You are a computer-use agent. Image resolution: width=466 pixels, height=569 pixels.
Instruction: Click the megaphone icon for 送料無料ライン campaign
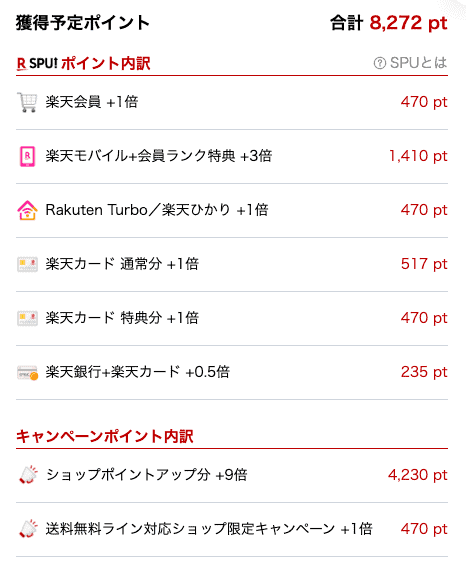pos(28,528)
